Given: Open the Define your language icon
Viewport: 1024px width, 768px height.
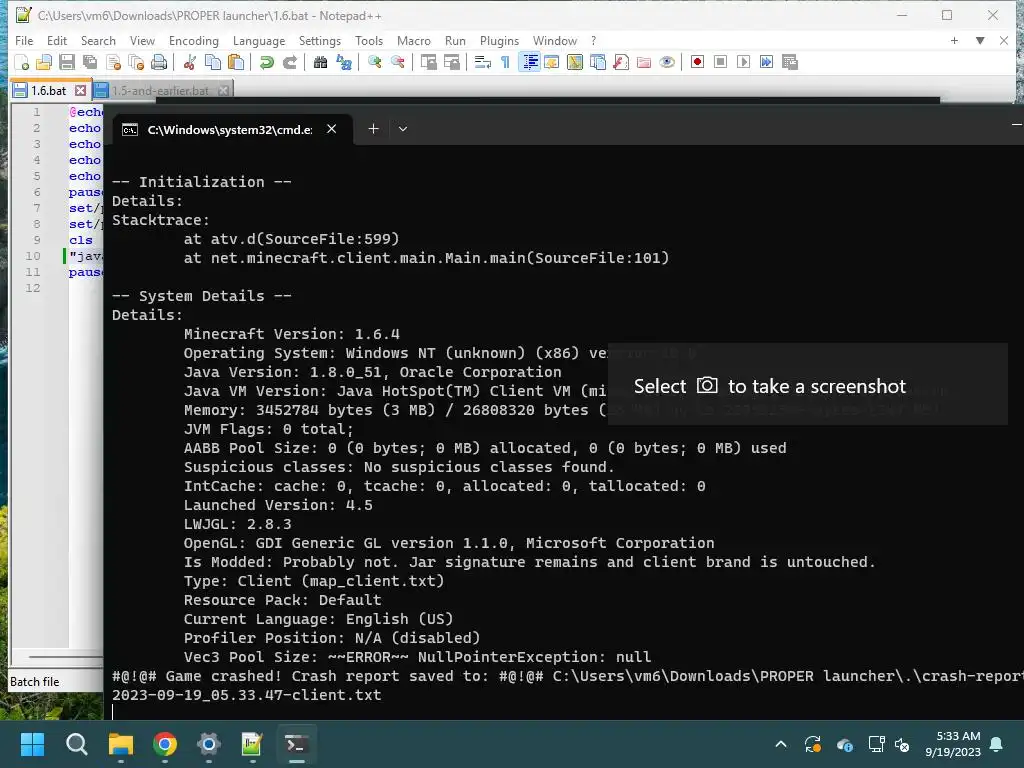Looking at the screenshot, I should coord(552,62).
